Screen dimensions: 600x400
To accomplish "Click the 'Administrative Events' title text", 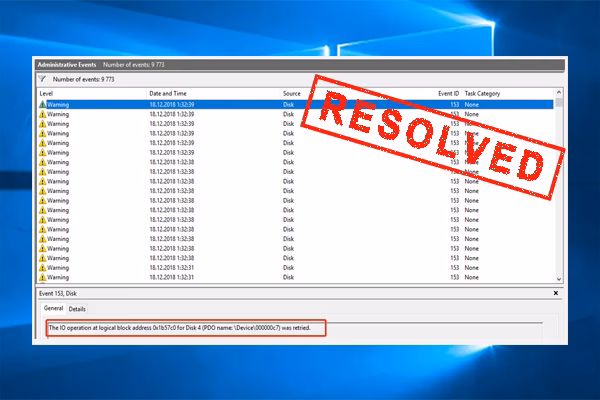I will coord(67,65).
